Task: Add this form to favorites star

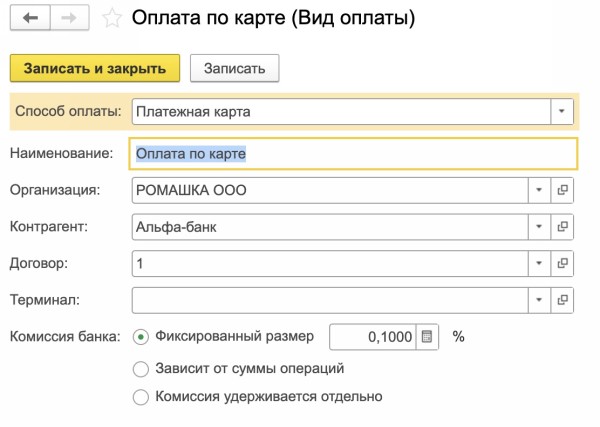Action: 113,18
